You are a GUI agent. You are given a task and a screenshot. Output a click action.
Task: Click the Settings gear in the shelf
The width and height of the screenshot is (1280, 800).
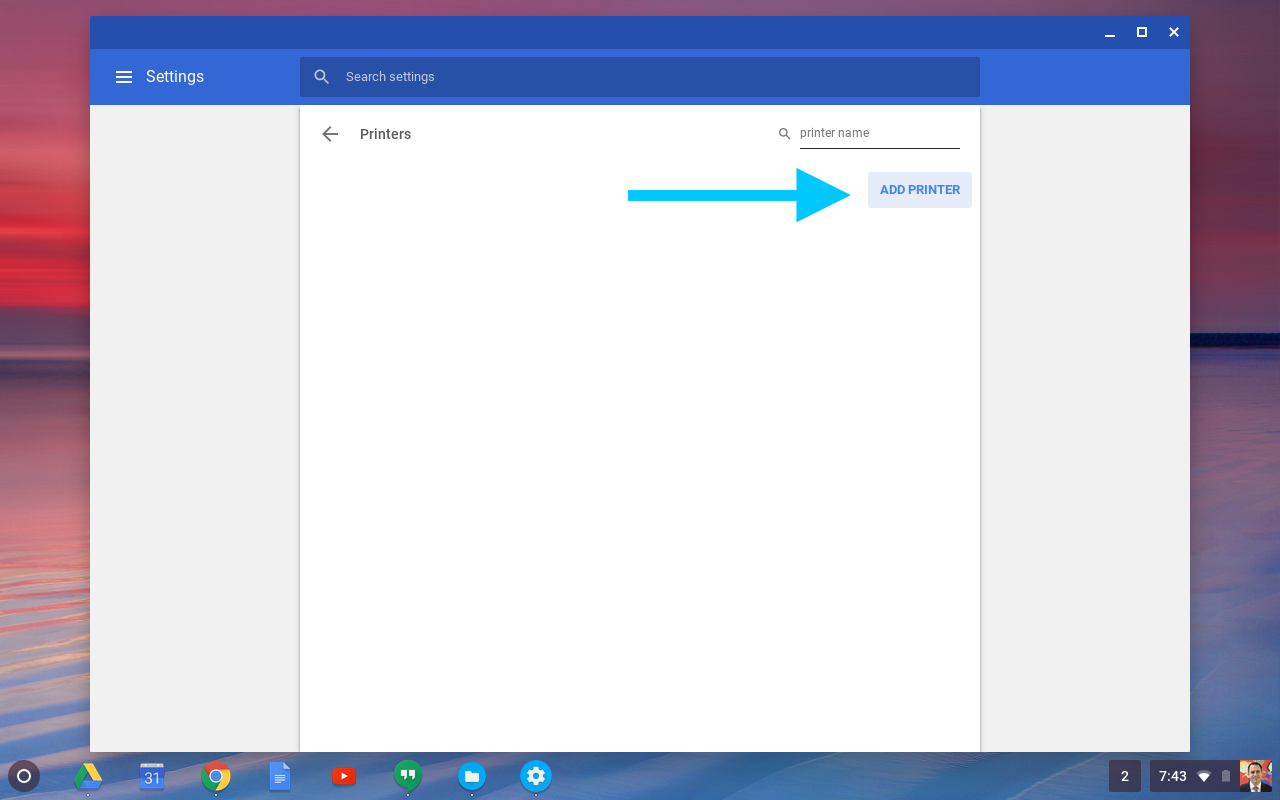536,776
